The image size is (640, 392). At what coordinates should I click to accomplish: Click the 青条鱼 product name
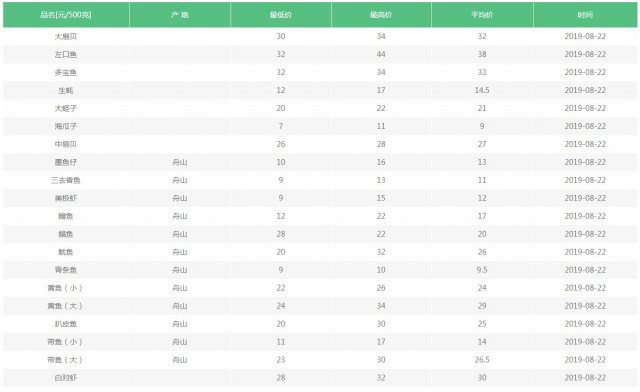point(66,270)
